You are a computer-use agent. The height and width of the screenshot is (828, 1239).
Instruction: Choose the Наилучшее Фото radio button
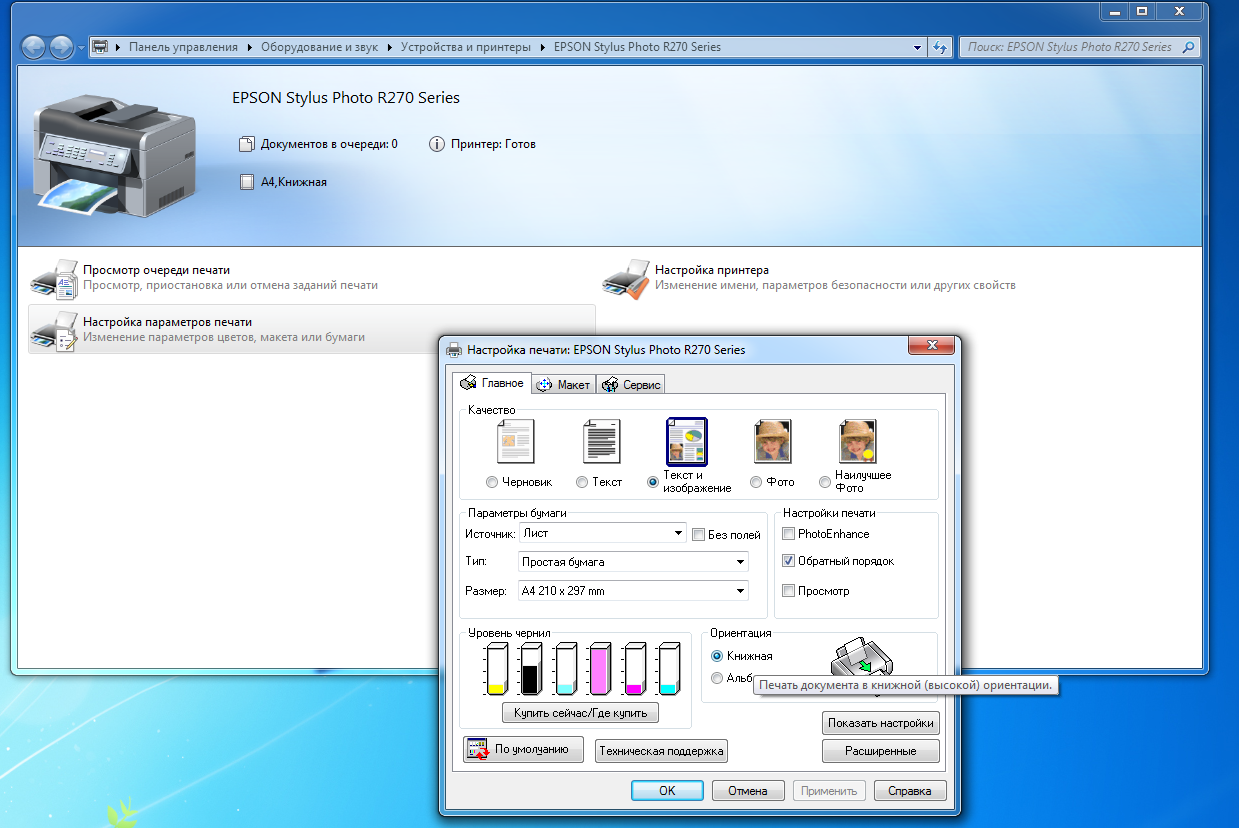coord(825,482)
